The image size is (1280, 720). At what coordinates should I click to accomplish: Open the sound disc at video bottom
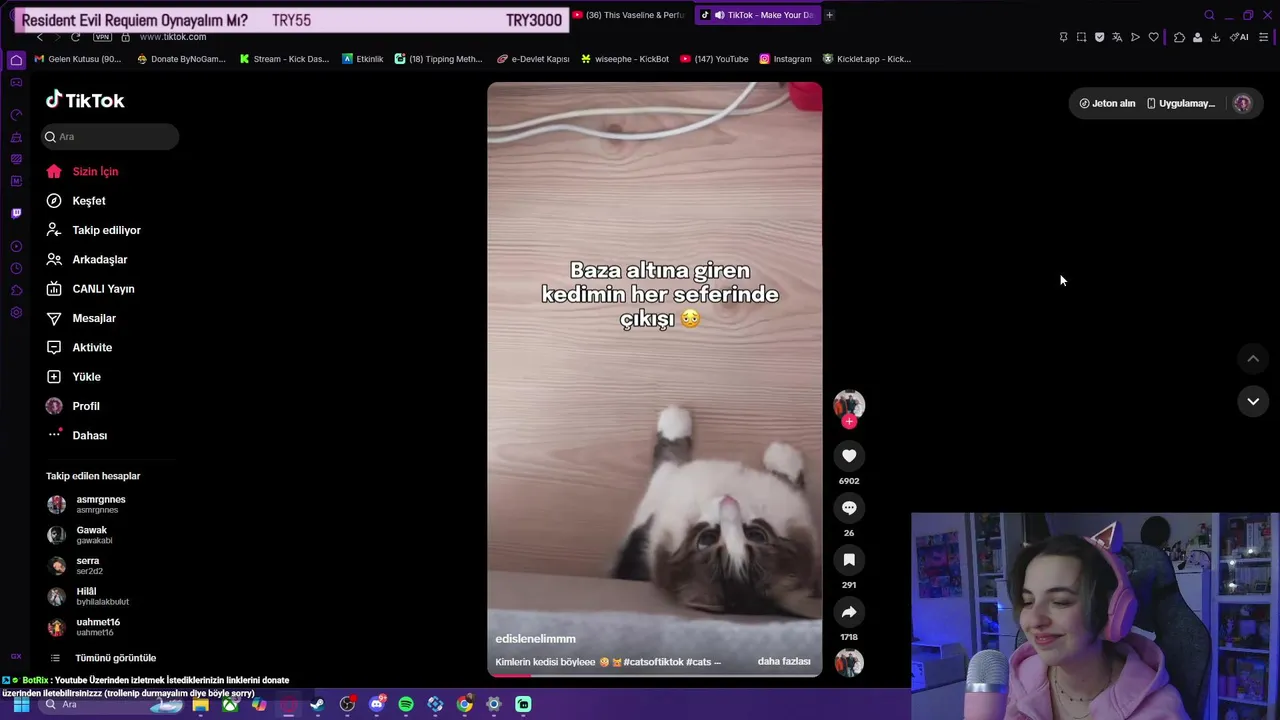(x=849, y=662)
